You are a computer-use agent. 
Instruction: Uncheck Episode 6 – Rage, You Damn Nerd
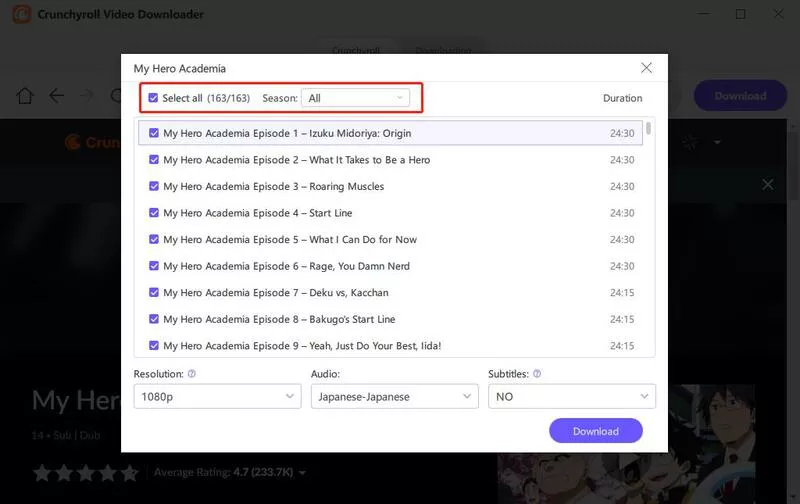pyautogui.click(x=154, y=266)
